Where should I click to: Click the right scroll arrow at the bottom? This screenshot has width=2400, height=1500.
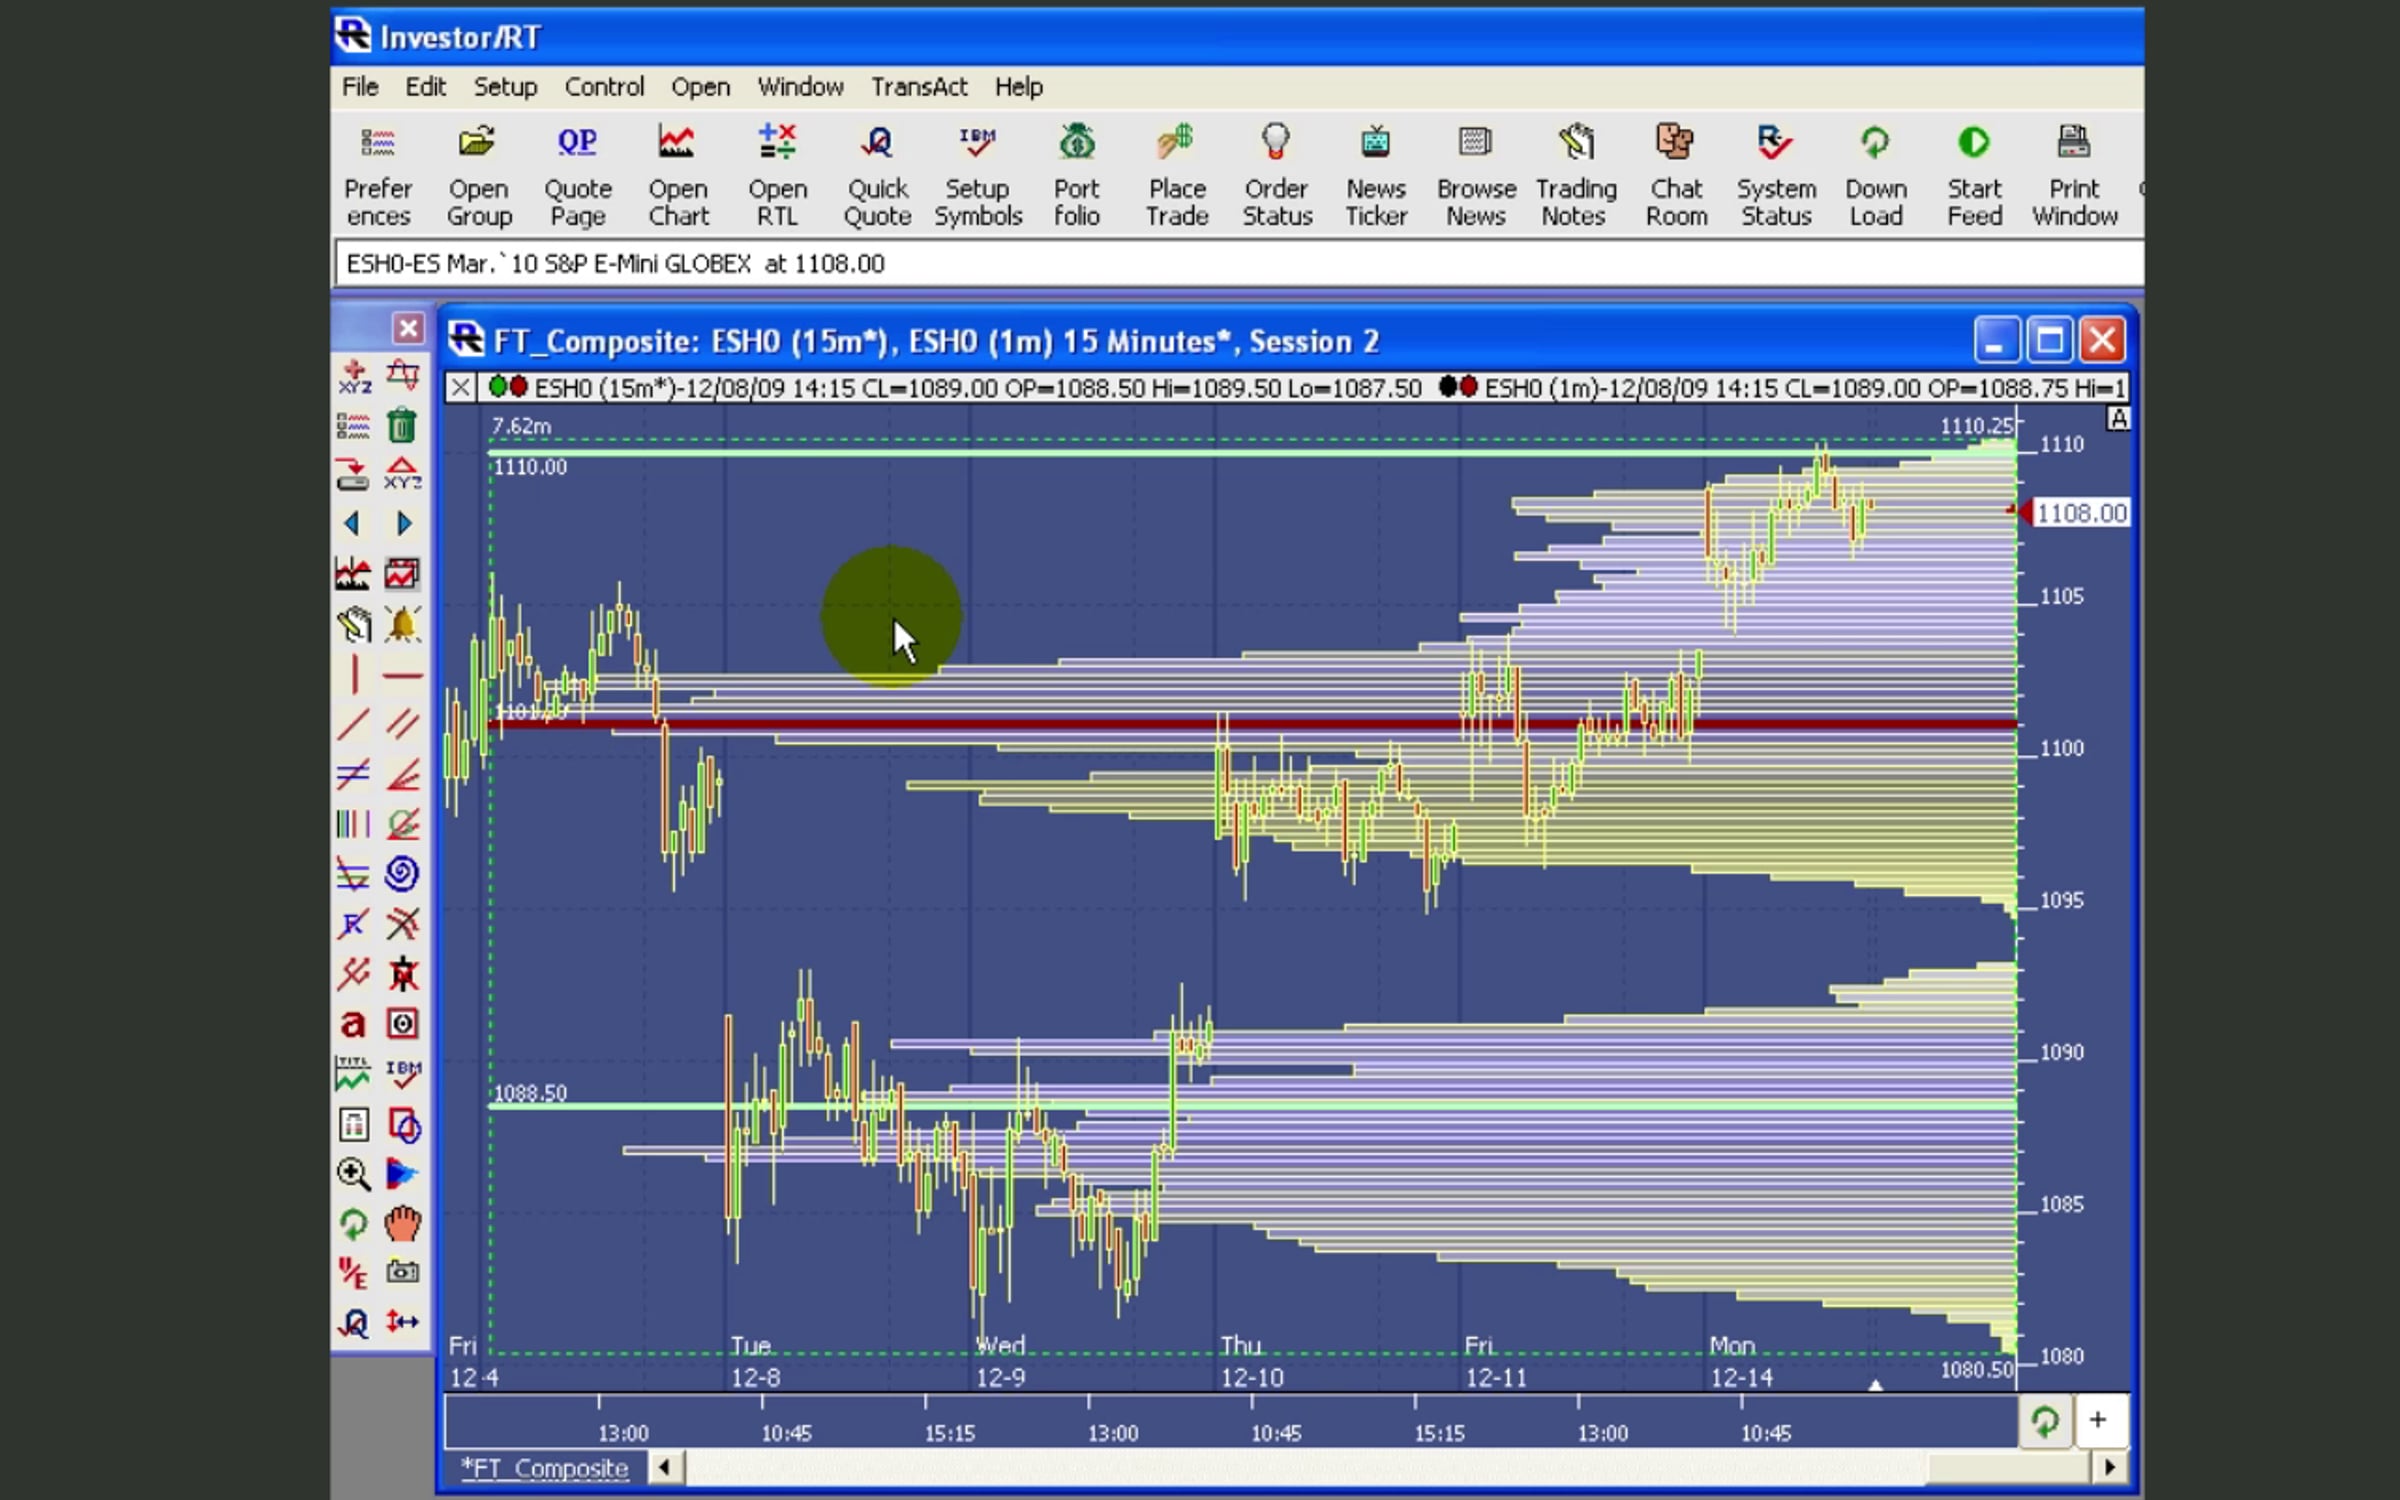2109,1468
